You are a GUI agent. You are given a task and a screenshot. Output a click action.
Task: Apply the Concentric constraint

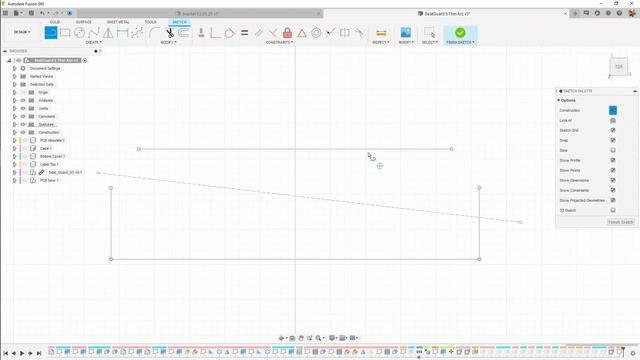click(316, 33)
